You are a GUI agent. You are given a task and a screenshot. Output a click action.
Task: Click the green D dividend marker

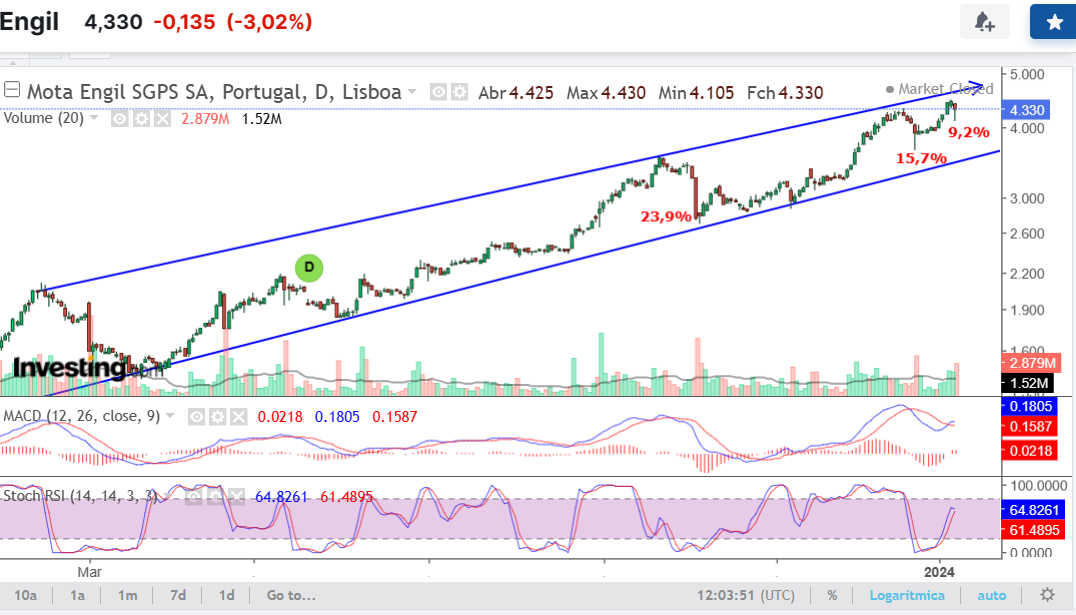(x=309, y=268)
